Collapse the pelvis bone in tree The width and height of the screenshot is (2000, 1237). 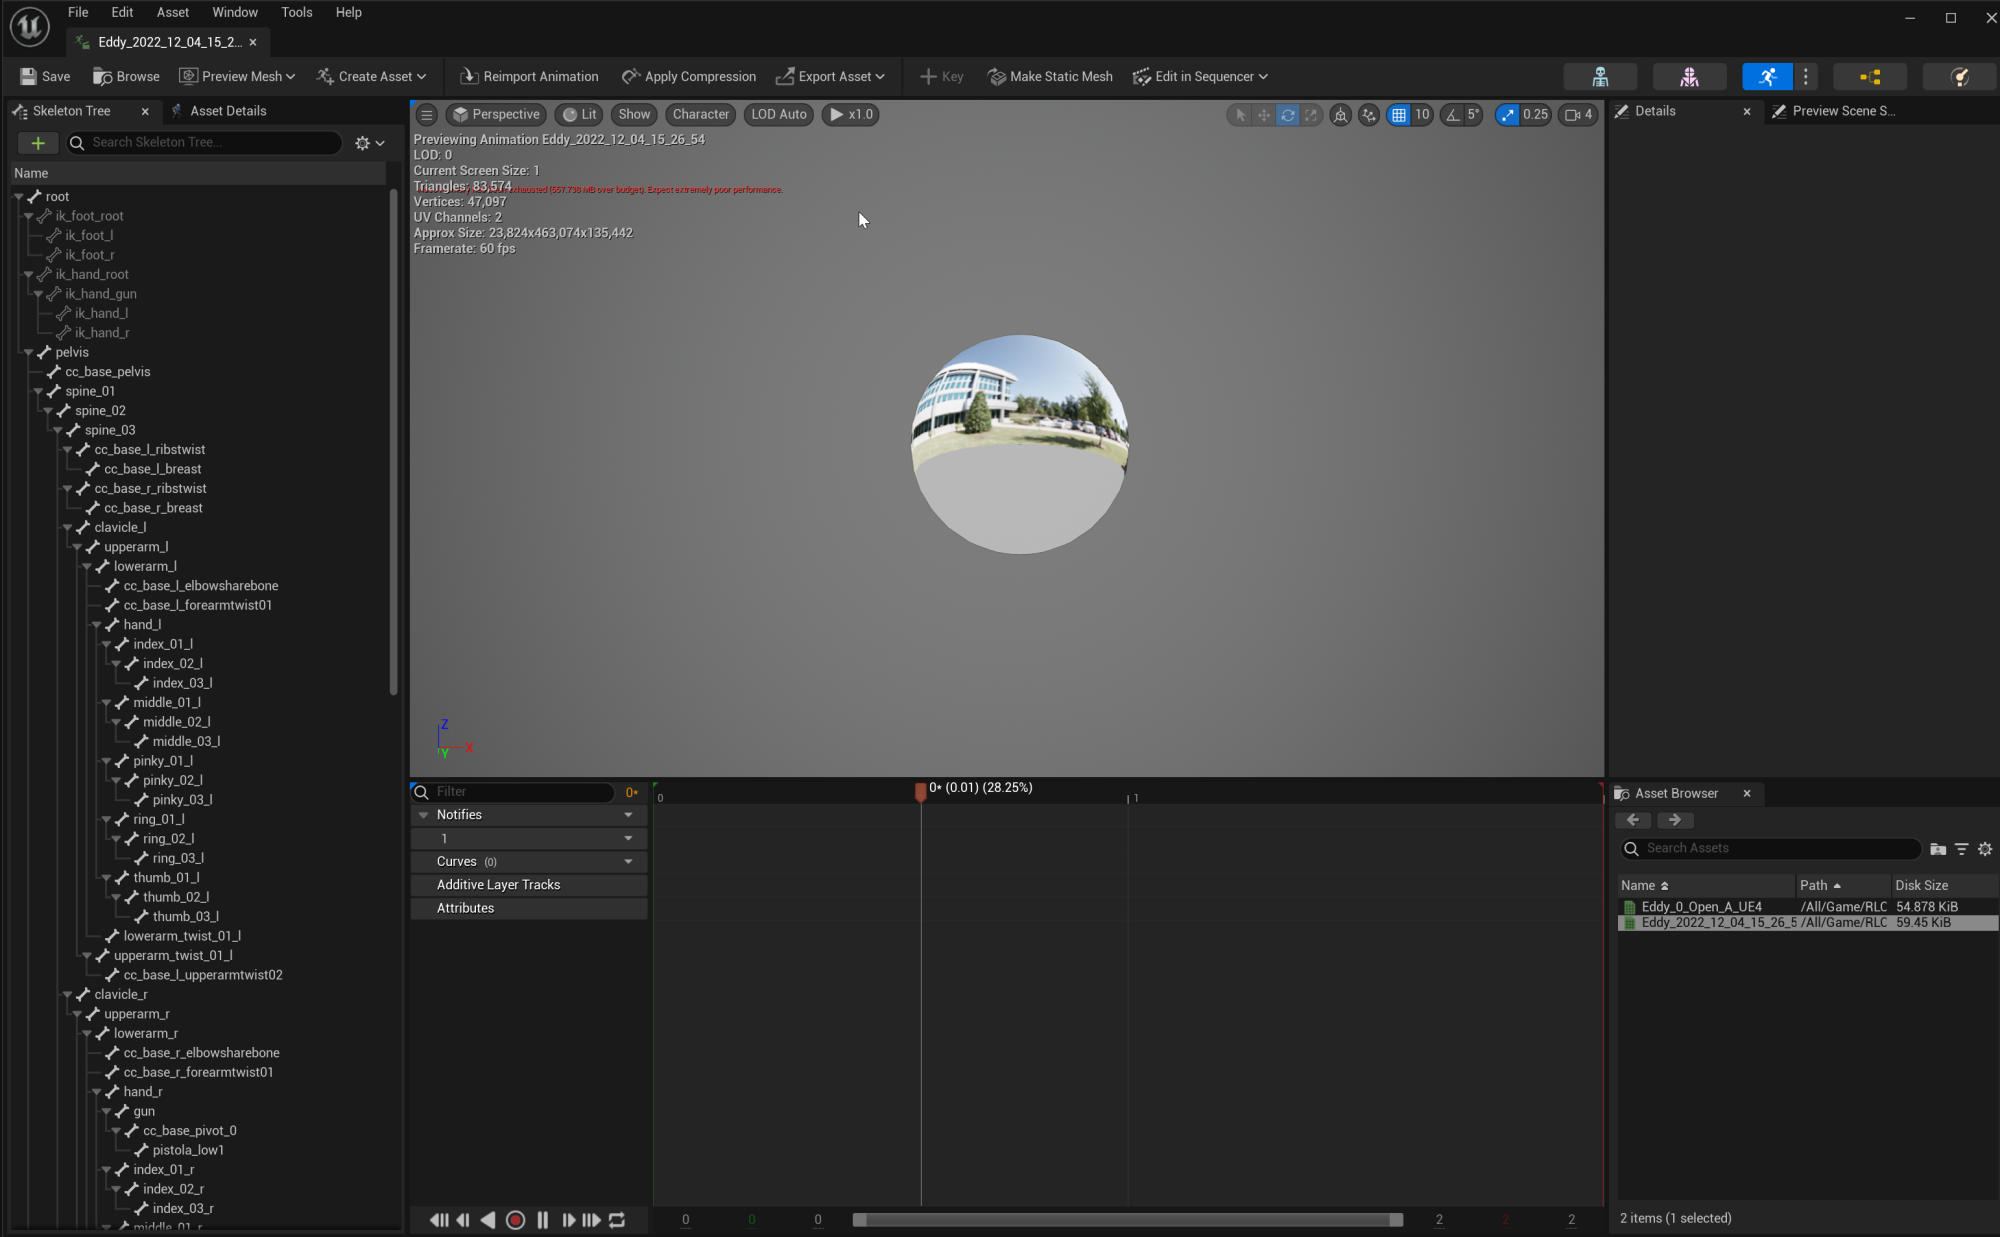coord(28,352)
